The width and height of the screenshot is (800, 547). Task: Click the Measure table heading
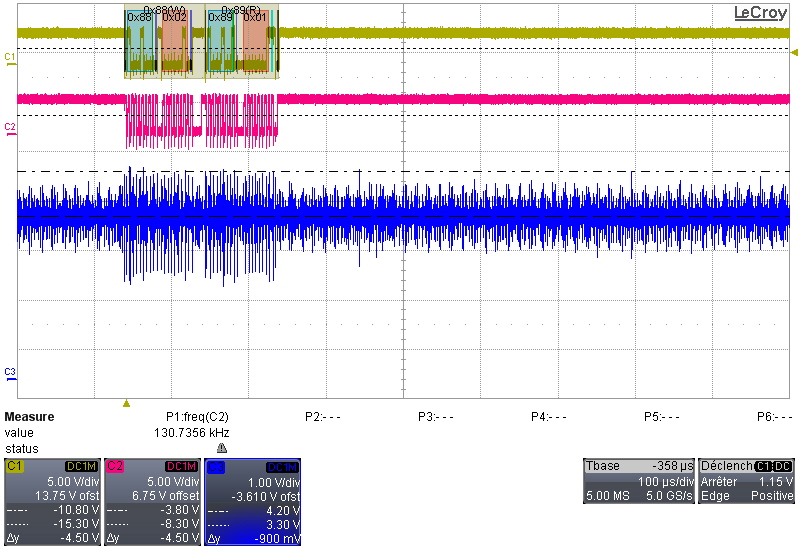[x=29, y=417]
